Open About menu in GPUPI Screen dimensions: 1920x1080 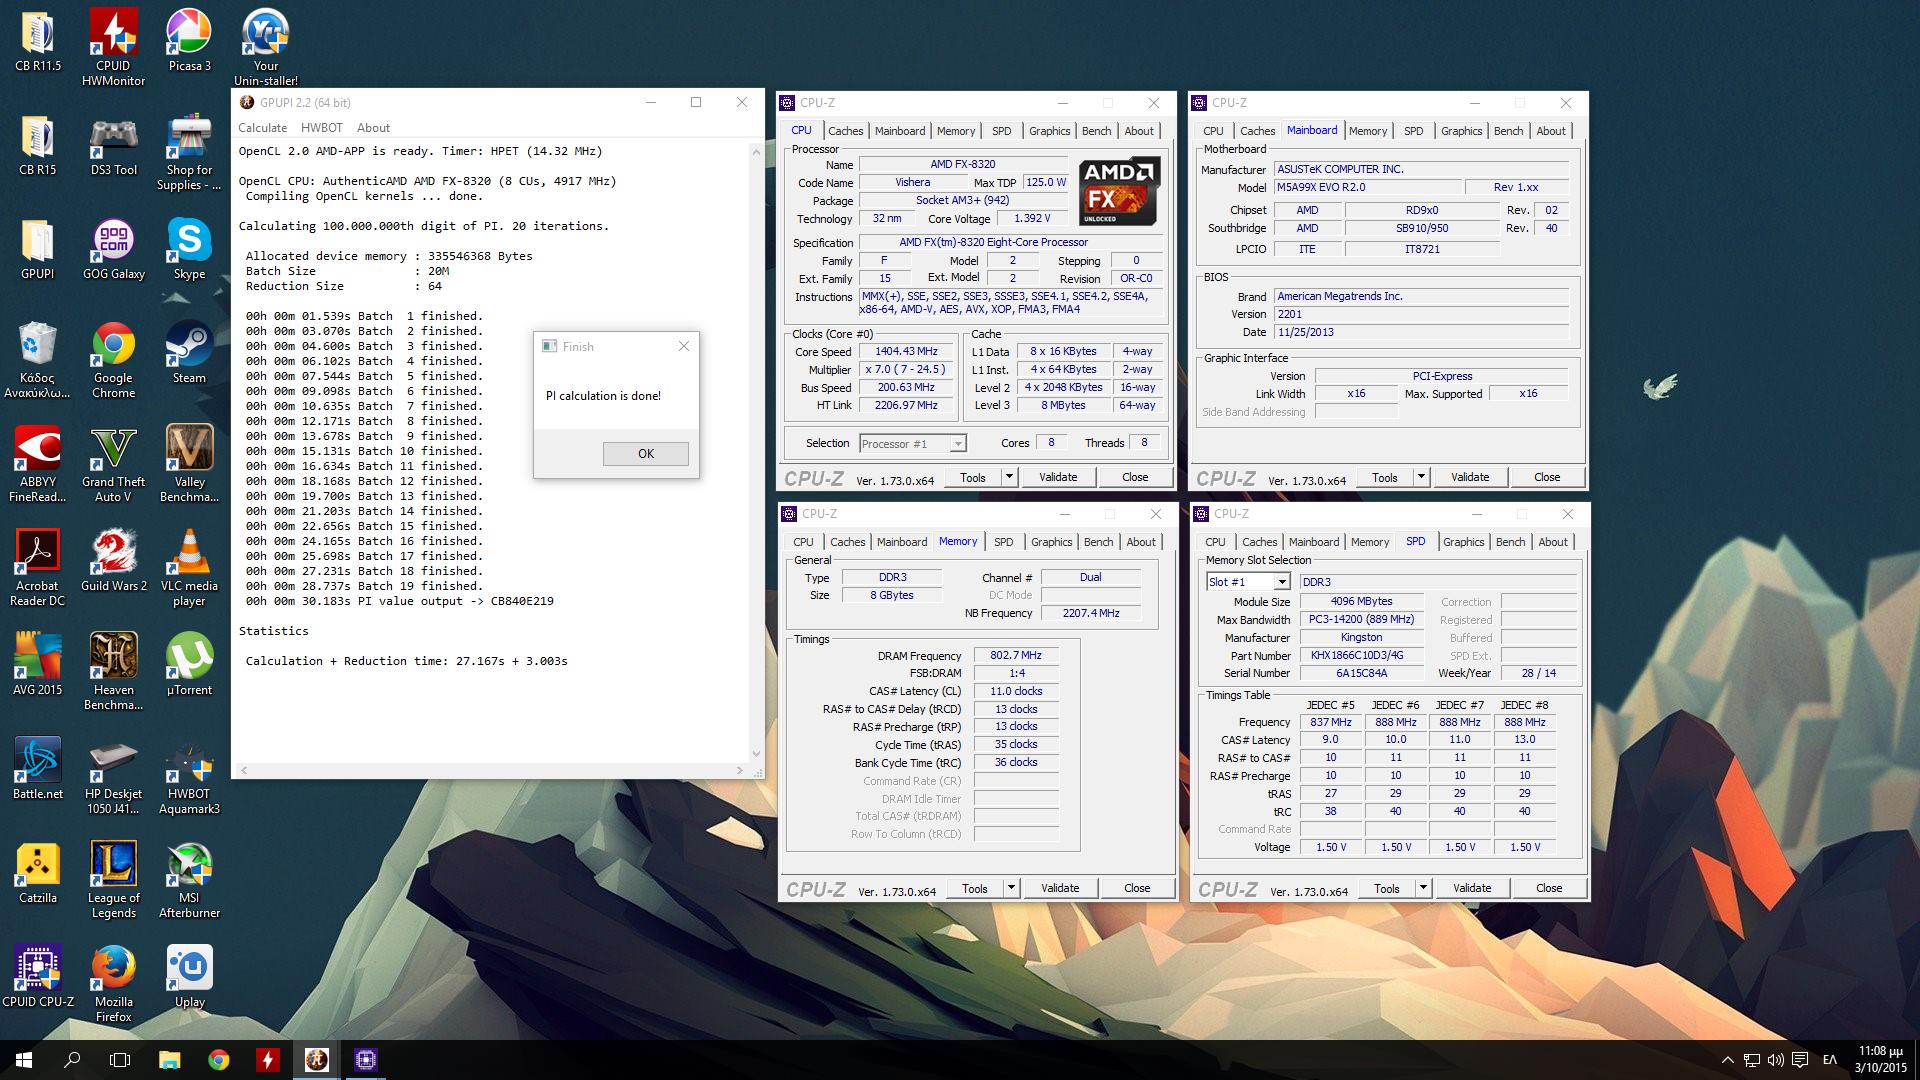(x=373, y=128)
